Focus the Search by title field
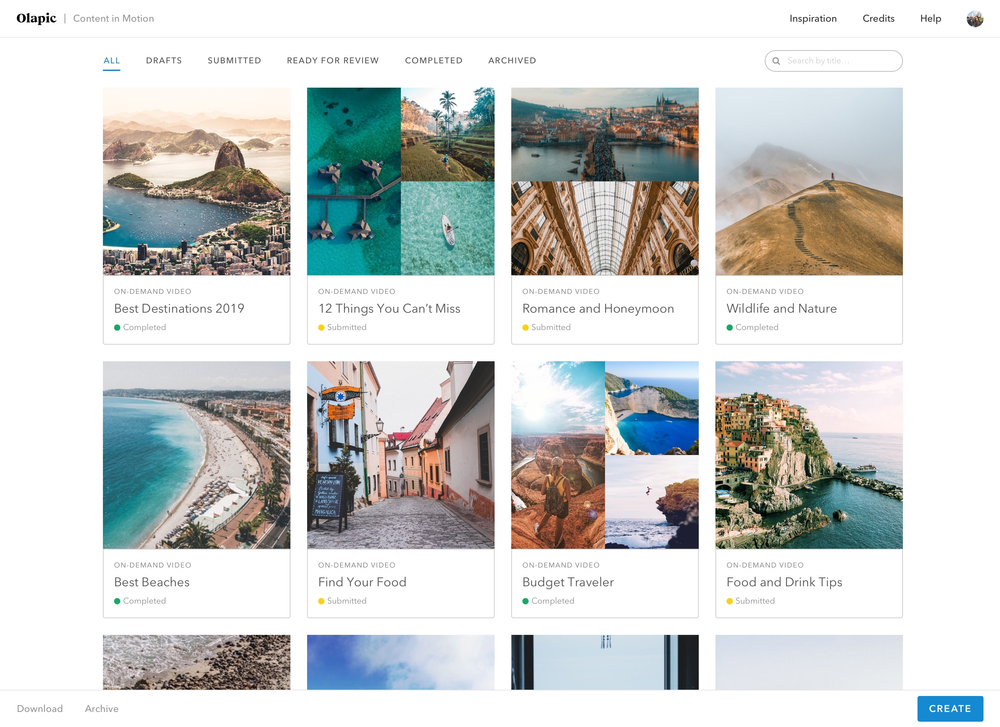The image size is (1000, 727). [834, 61]
